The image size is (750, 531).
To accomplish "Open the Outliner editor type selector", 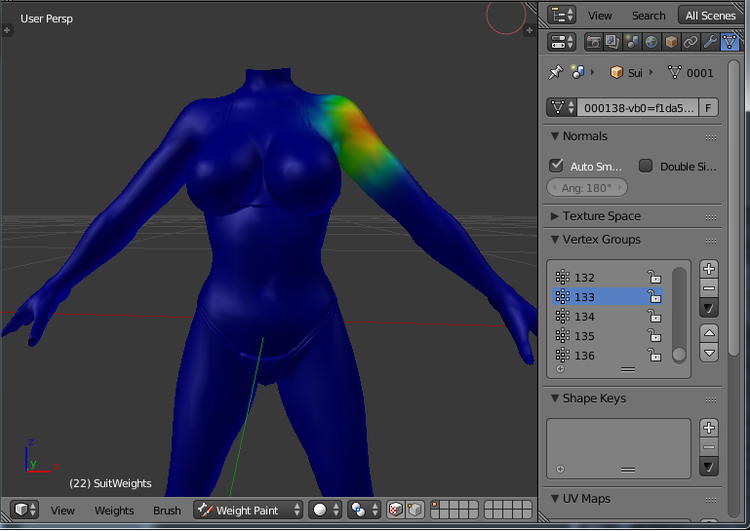I will (x=562, y=15).
